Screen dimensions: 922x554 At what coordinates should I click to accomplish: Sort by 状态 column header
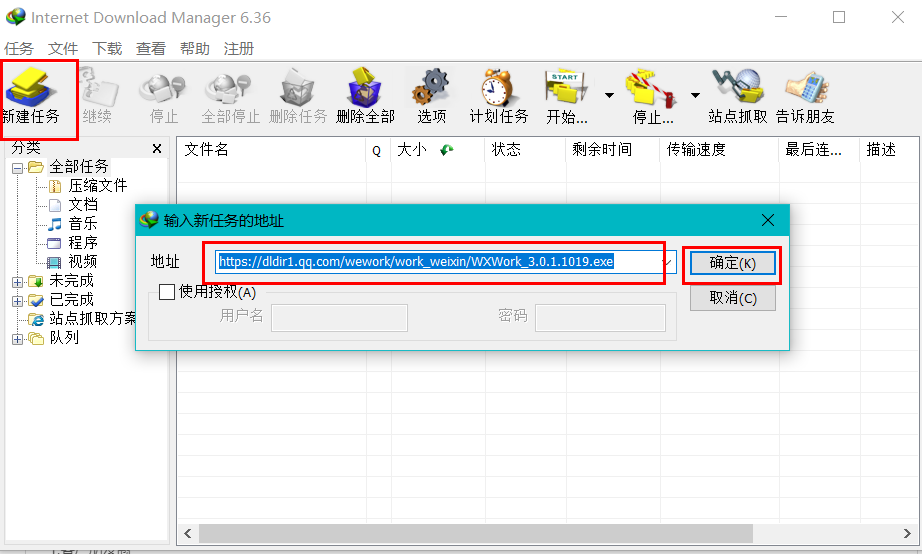(526, 149)
